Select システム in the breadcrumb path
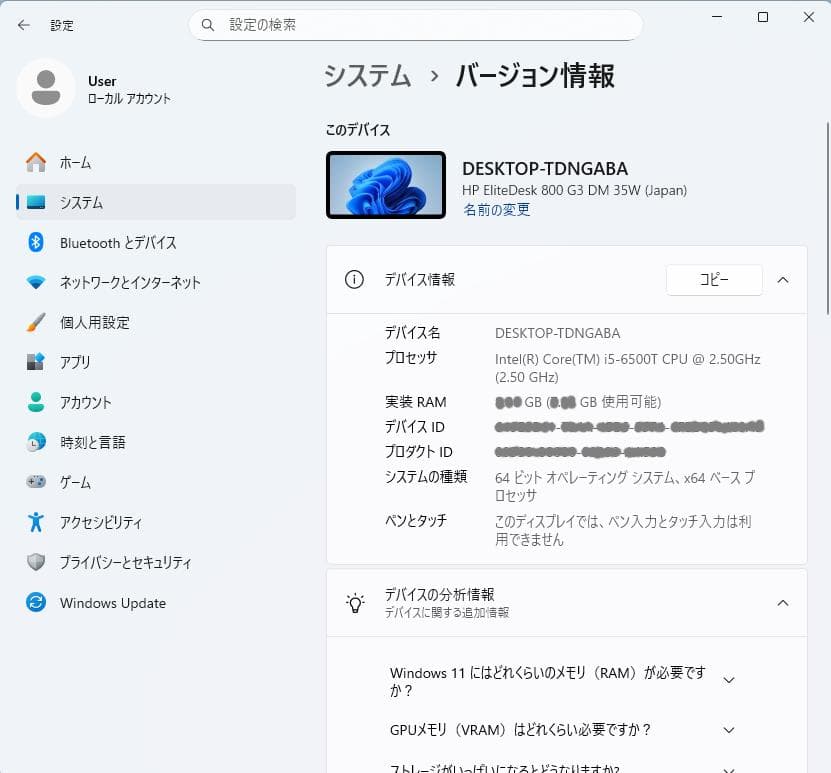The height and width of the screenshot is (773, 831). click(x=367, y=75)
